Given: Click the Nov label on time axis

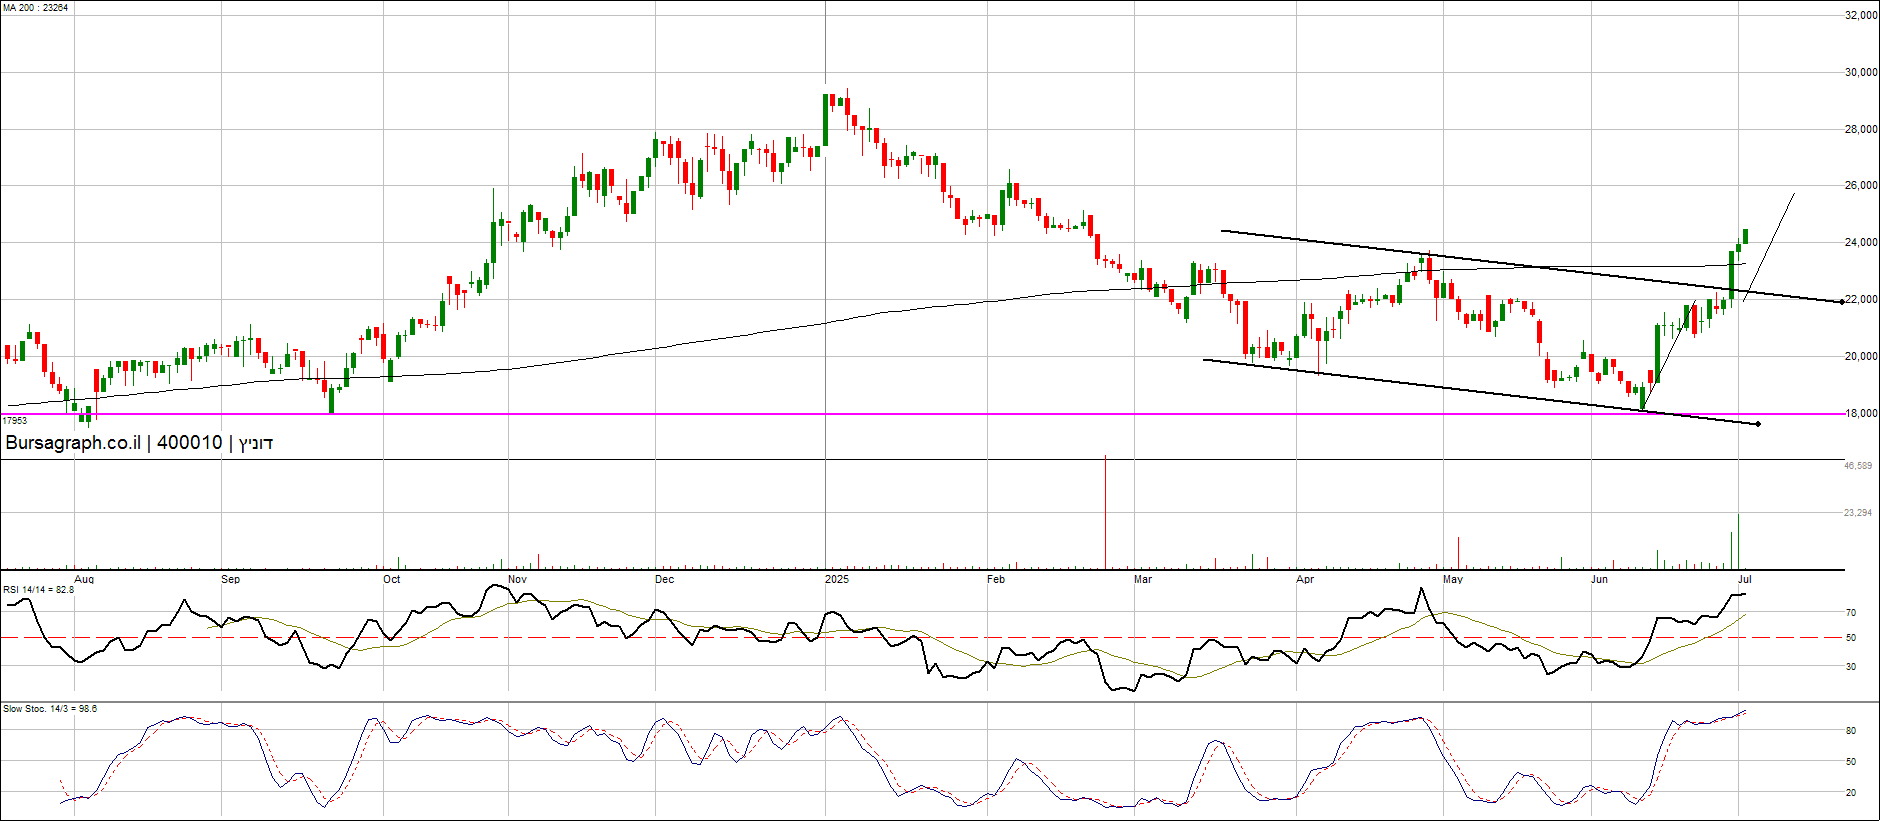Looking at the screenshot, I should click(517, 580).
